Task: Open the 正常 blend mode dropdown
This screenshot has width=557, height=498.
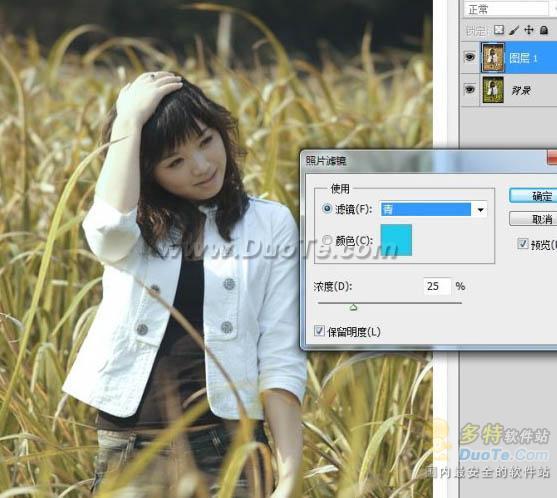Action: [x=507, y=9]
